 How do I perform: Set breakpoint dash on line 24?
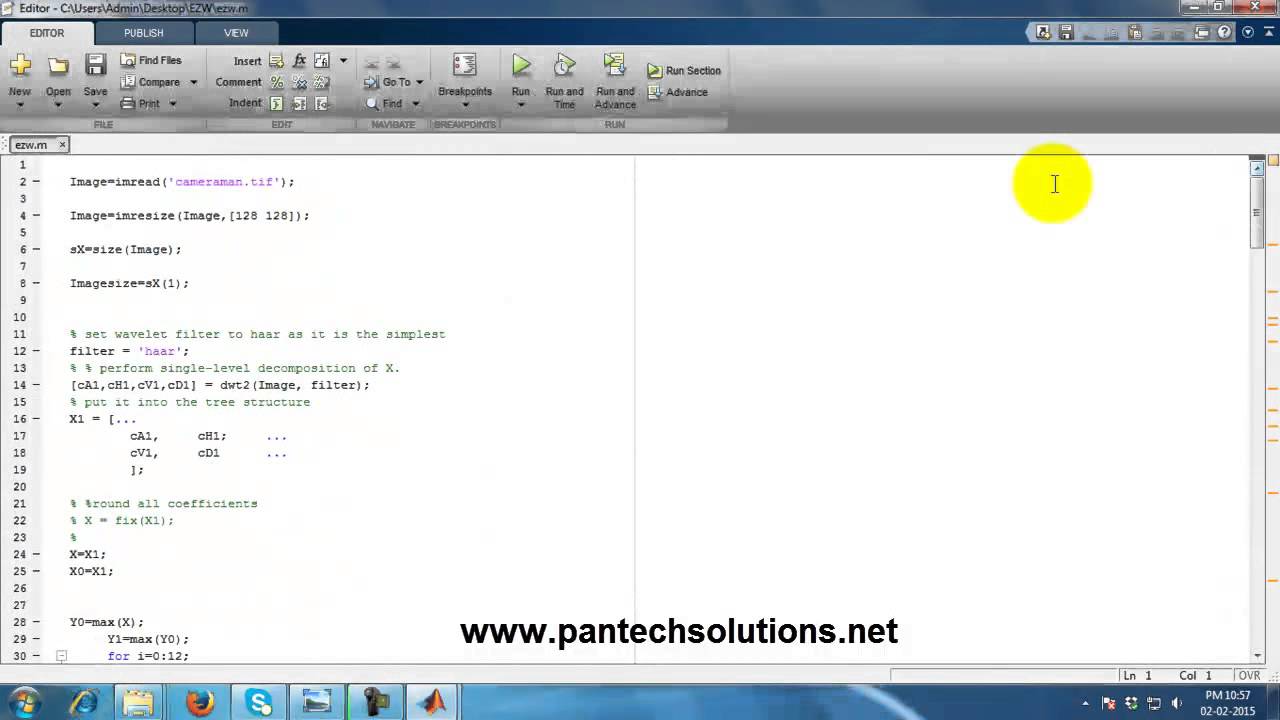tap(37, 554)
